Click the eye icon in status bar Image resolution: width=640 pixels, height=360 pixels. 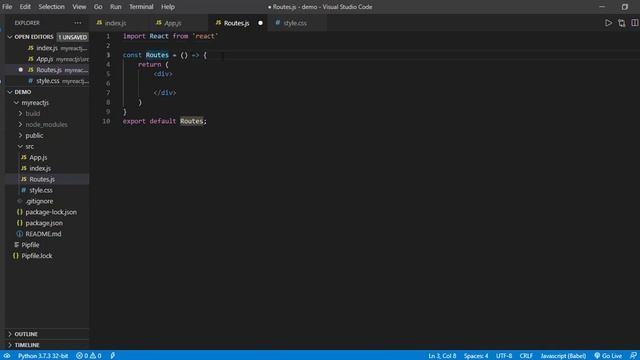pyautogui.click(x=7, y=356)
